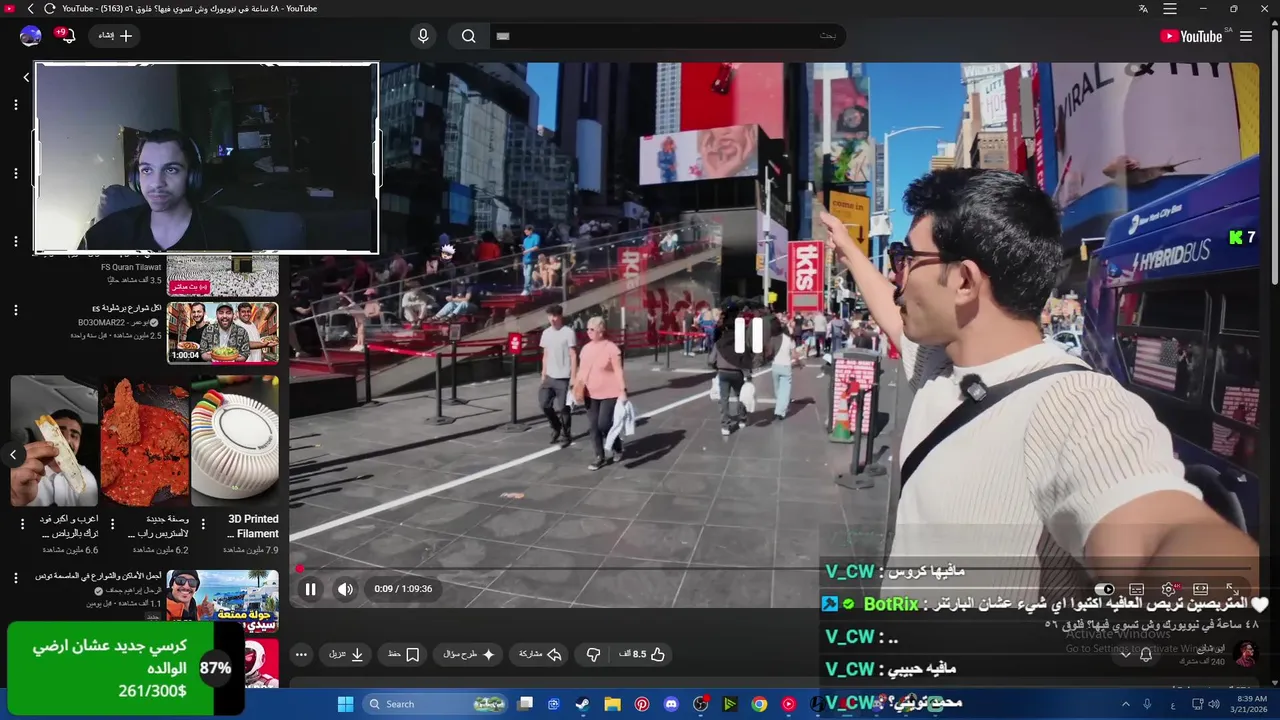Toggle theater mode in the player

tap(1200, 589)
